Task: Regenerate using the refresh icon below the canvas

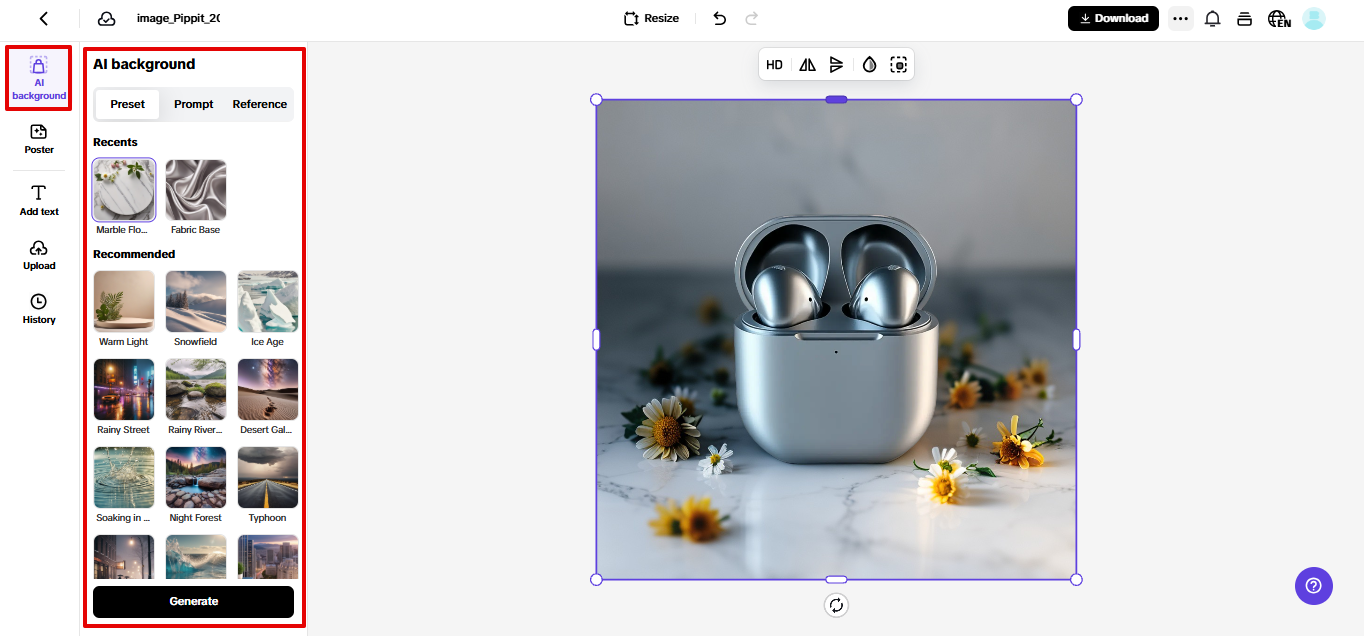Action: click(x=836, y=605)
